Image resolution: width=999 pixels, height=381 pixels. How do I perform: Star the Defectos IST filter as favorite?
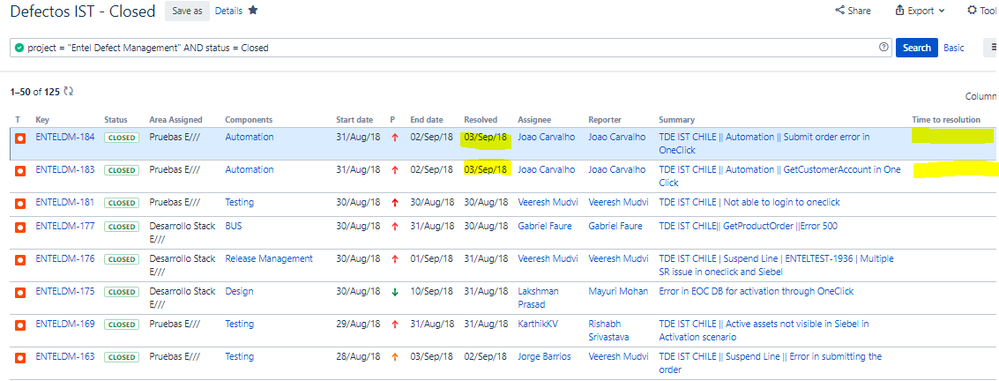click(x=253, y=10)
